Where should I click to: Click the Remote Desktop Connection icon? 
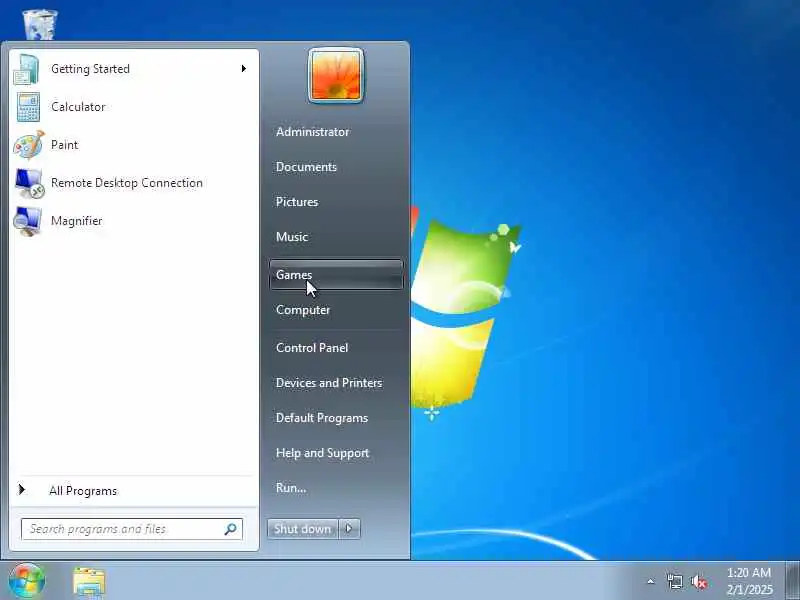point(30,183)
